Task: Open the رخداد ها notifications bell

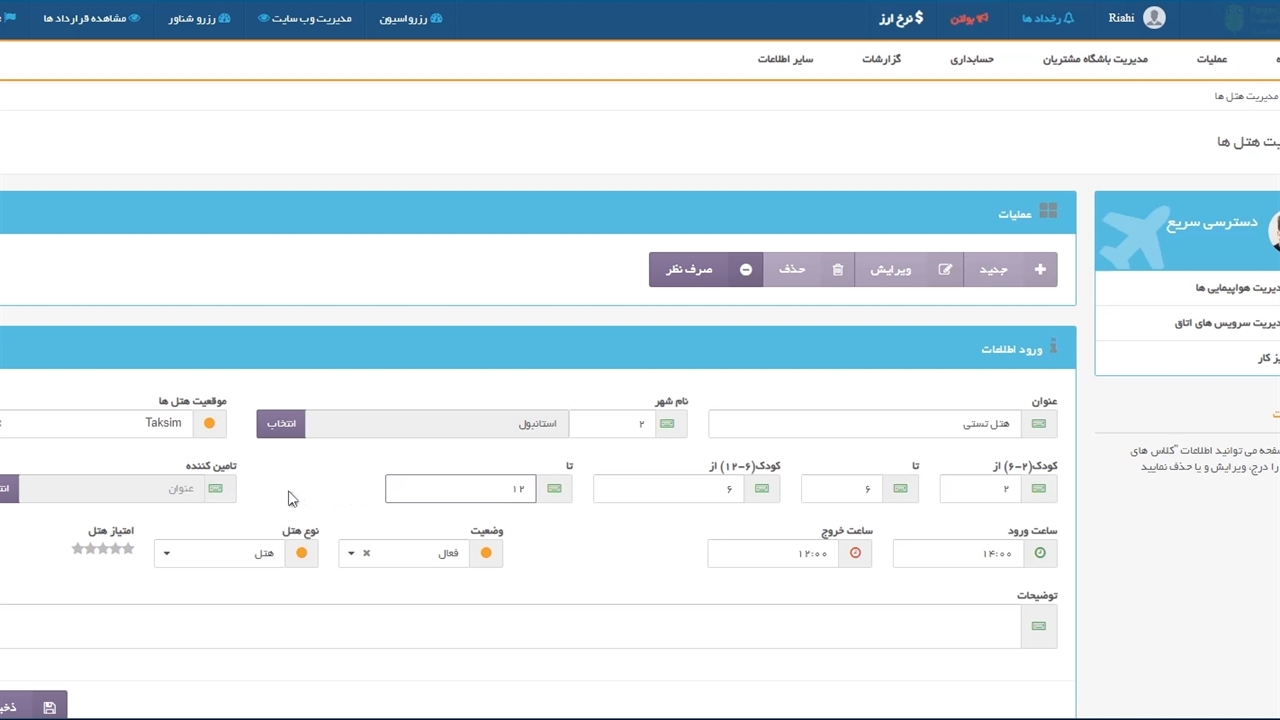Action: tap(1047, 18)
